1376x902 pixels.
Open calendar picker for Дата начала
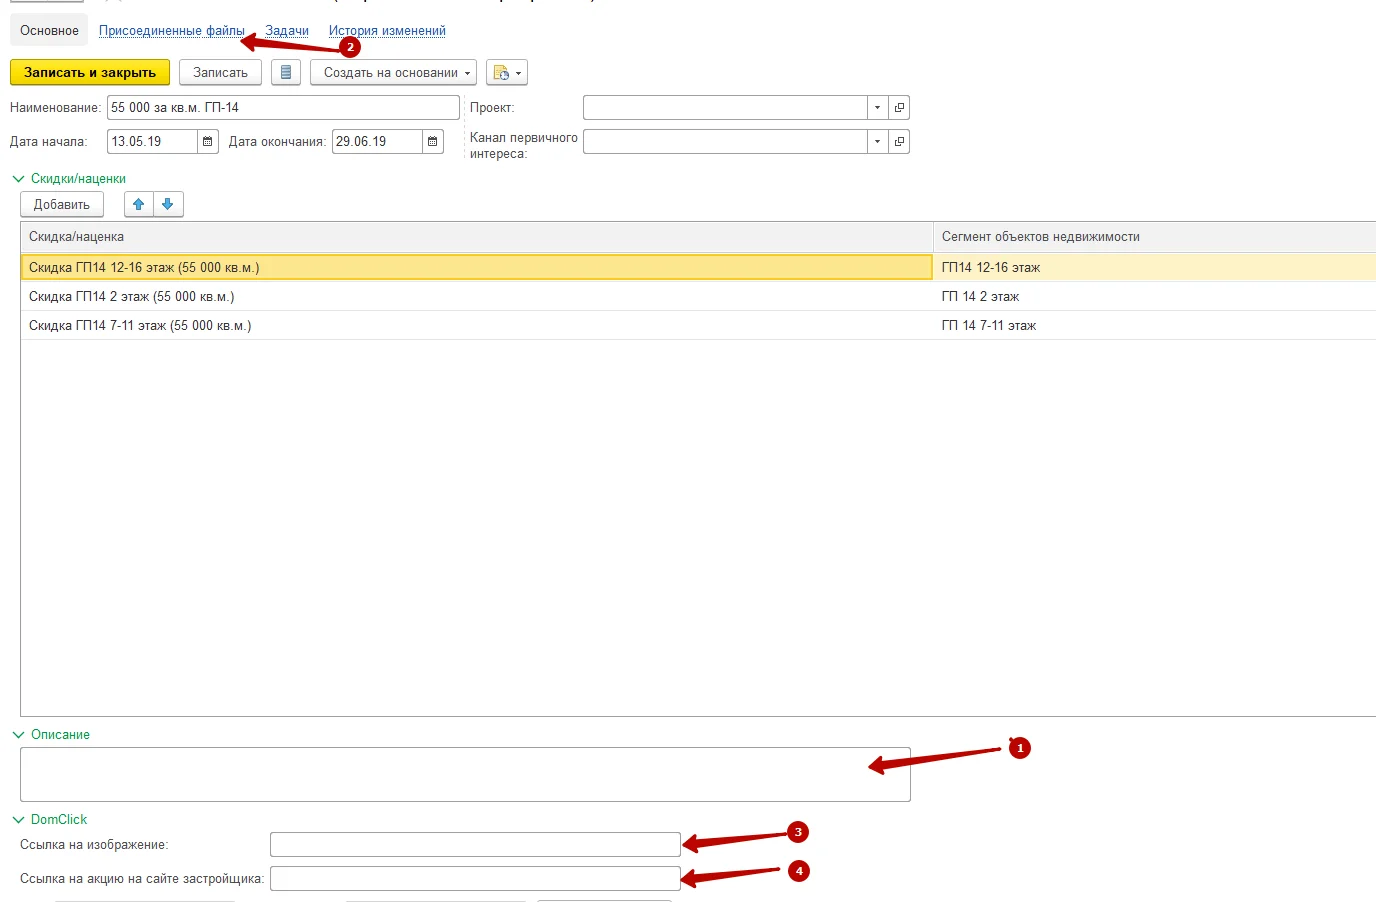coord(207,142)
